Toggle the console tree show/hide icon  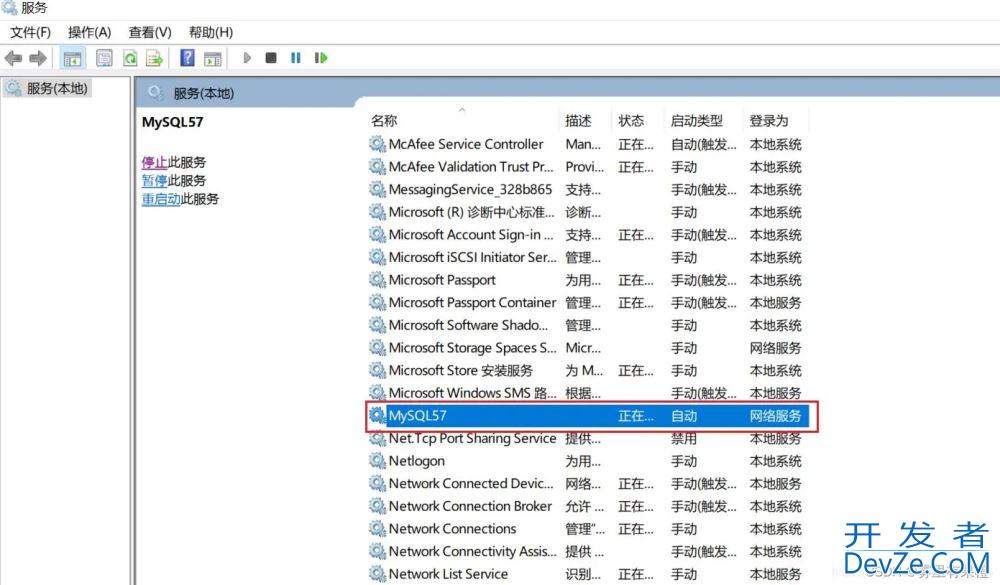72,59
